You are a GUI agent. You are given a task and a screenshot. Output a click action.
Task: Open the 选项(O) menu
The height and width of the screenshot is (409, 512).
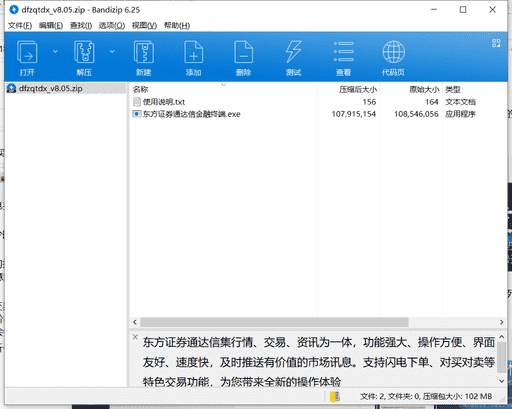(112, 26)
